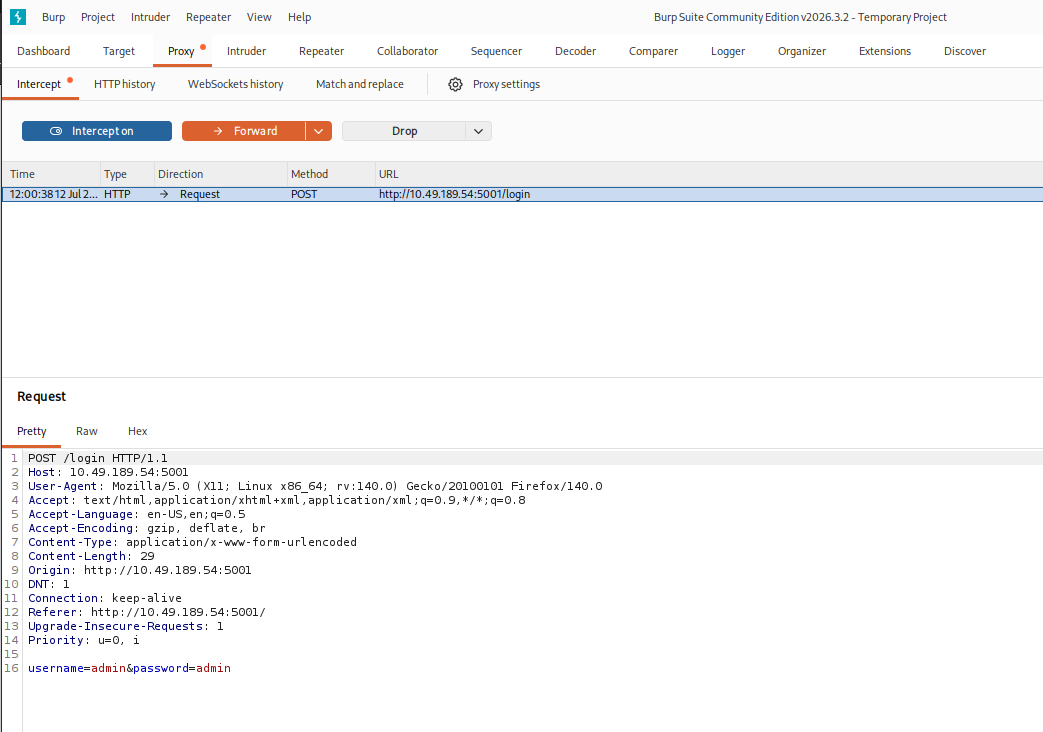Click the Origin header line
This screenshot has height=732, width=1043.
coord(140,570)
